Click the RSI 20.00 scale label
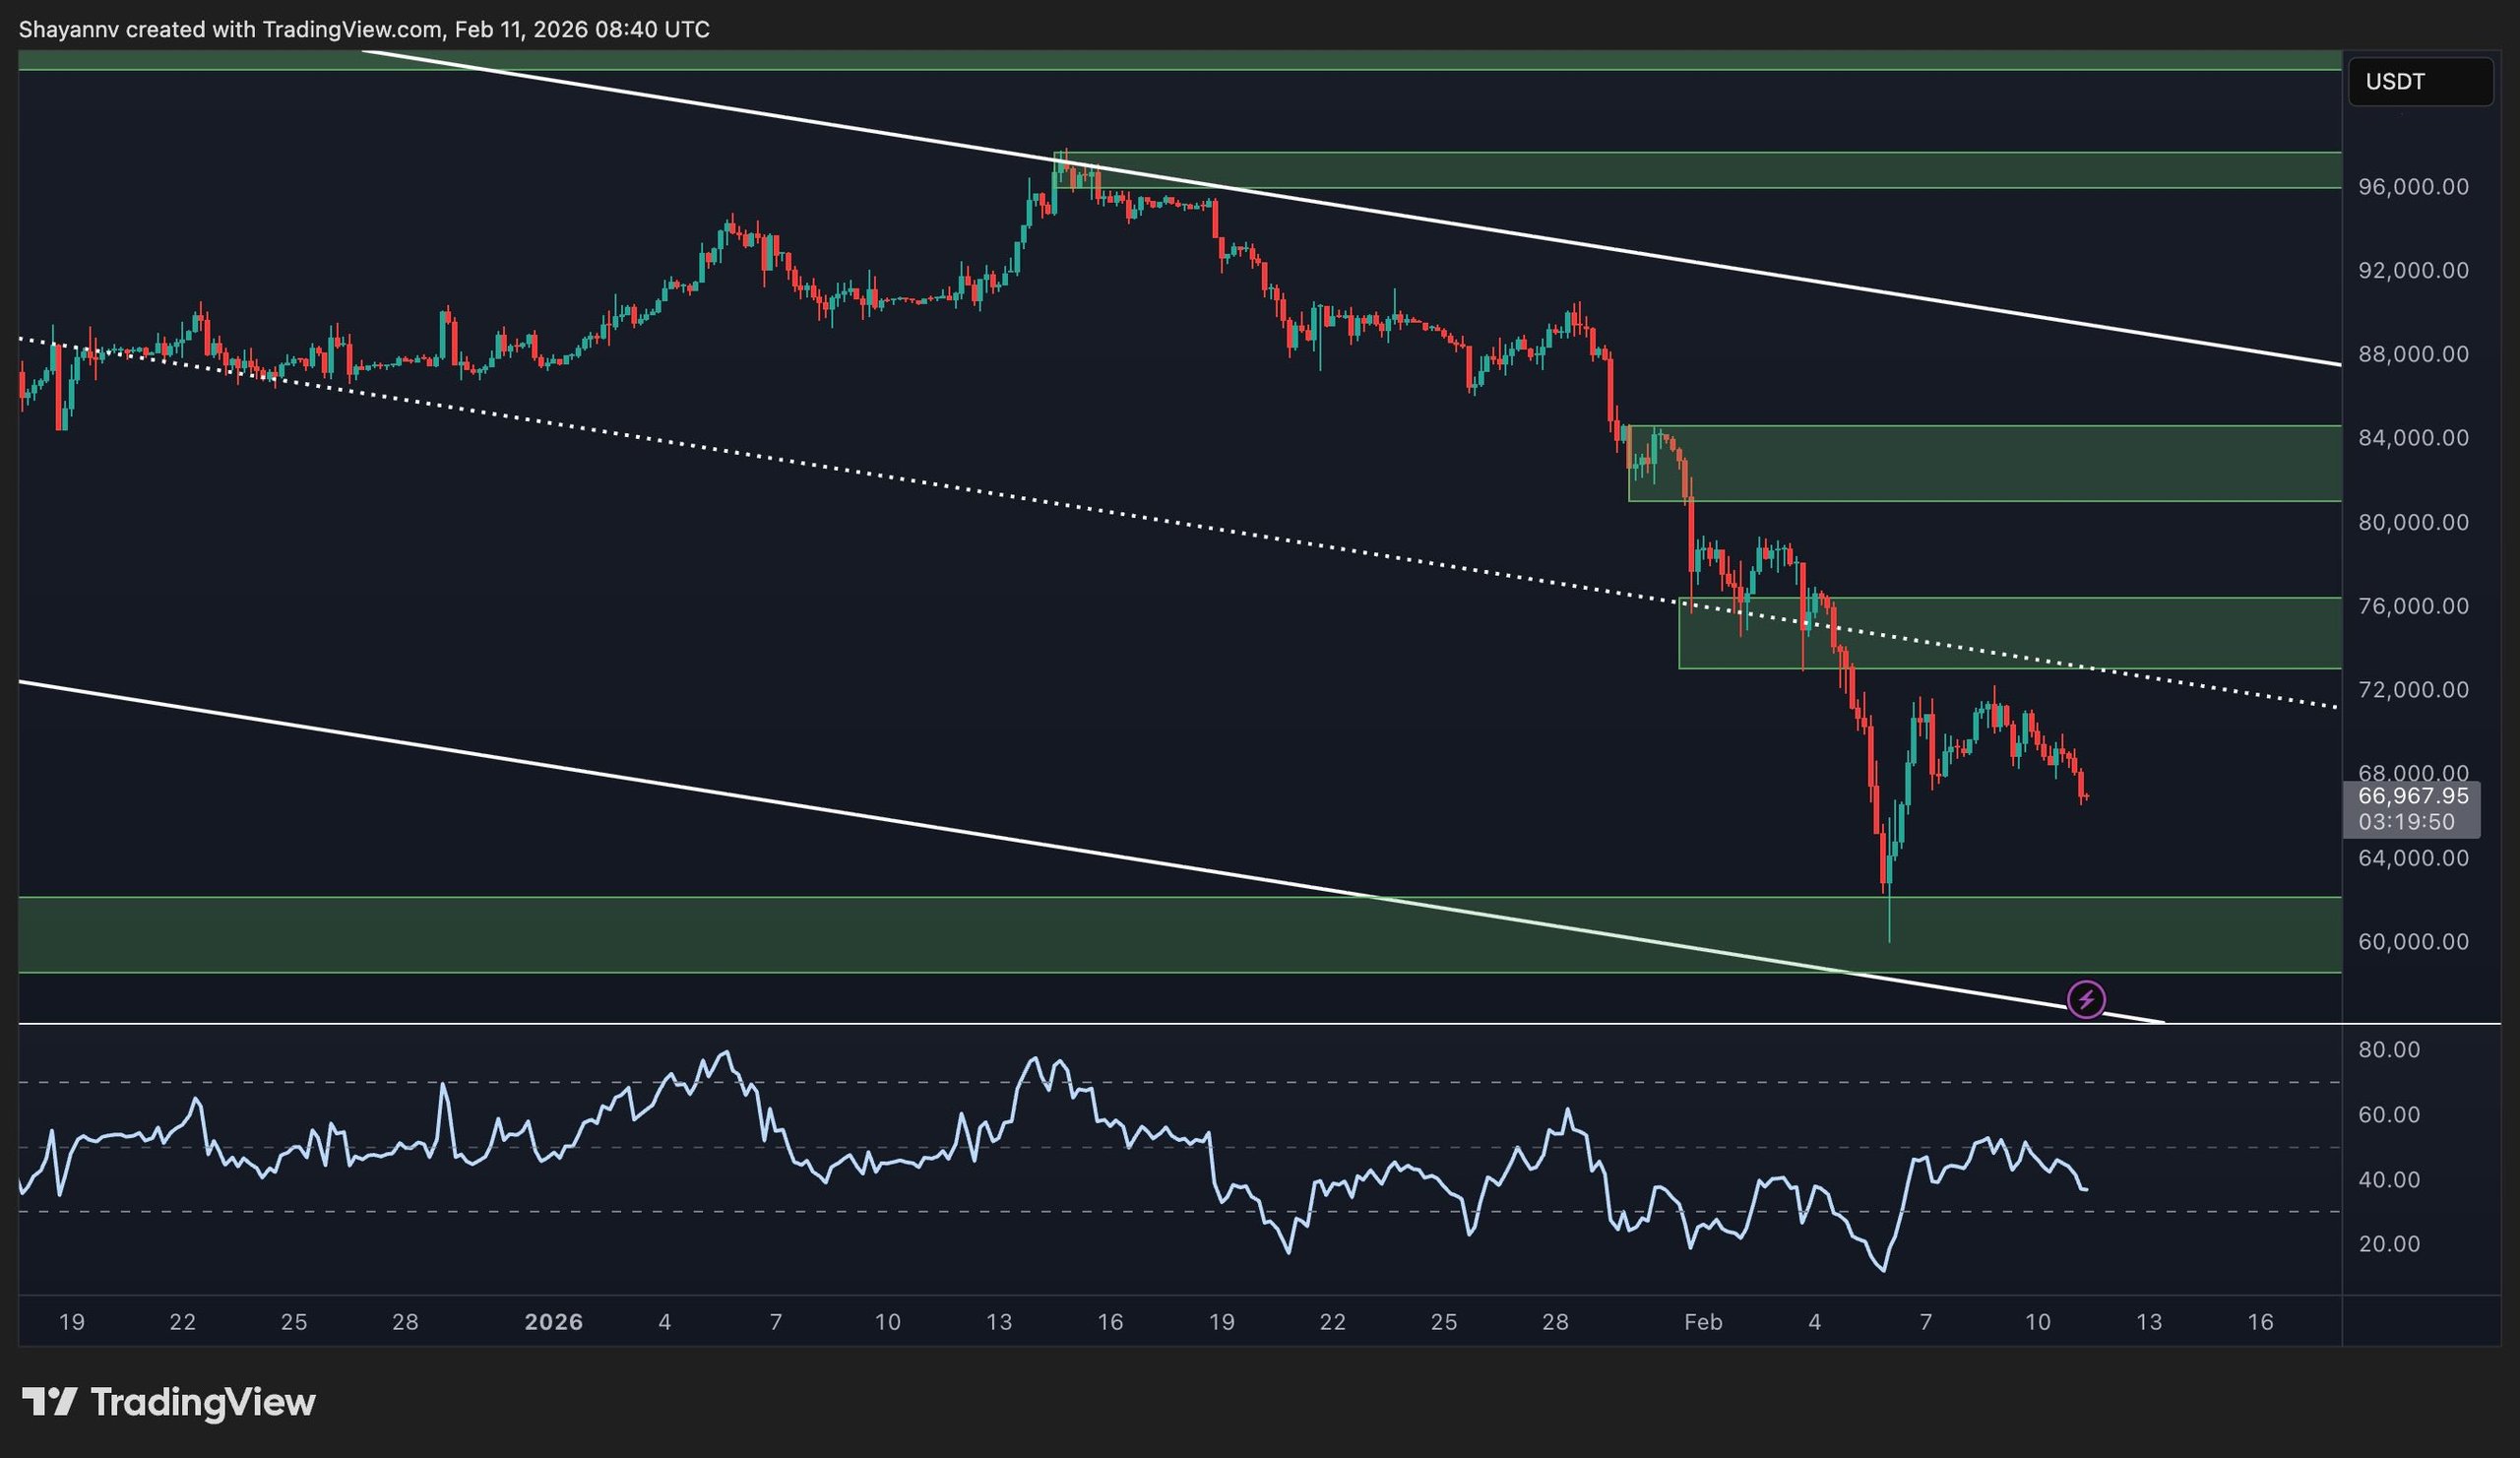The width and height of the screenshot is (2520, 1458). click(2388, 1244)
